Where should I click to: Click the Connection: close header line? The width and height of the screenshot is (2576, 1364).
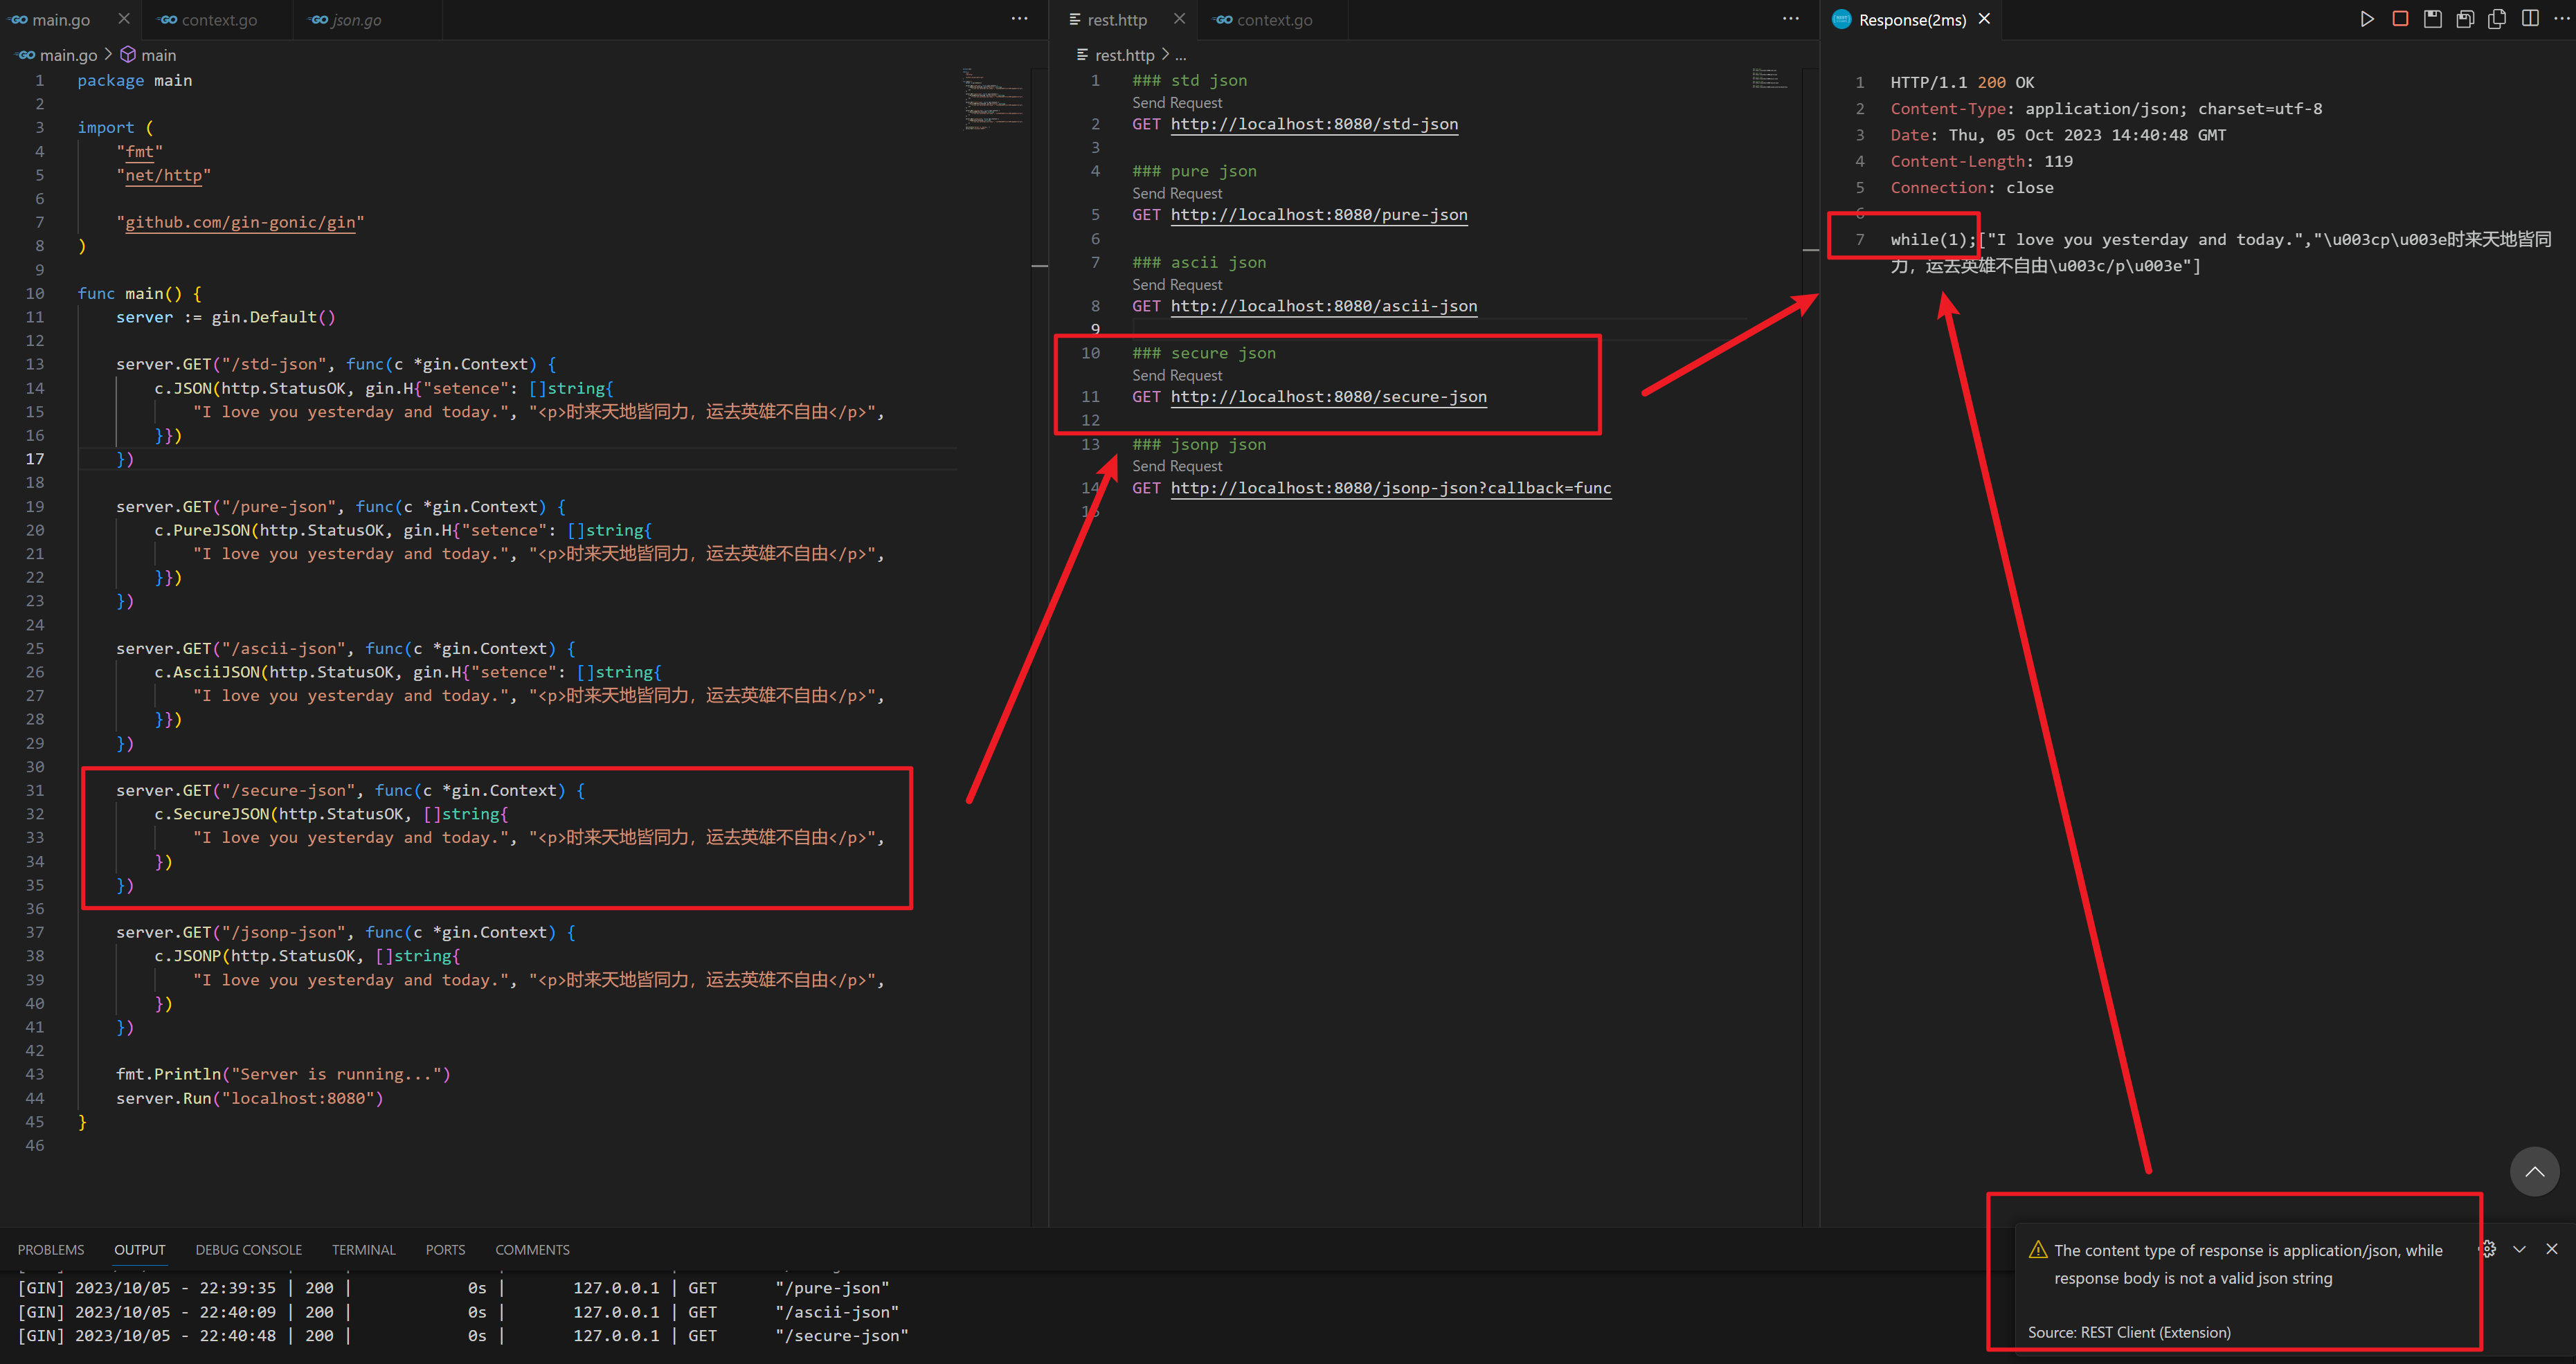pos(1972,188)
